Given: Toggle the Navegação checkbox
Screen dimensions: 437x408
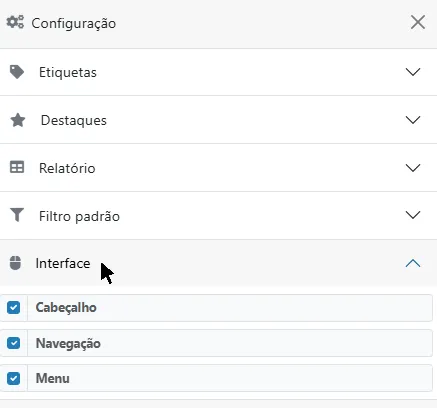Looking at the screenshot, I should (x=13, y=343).
